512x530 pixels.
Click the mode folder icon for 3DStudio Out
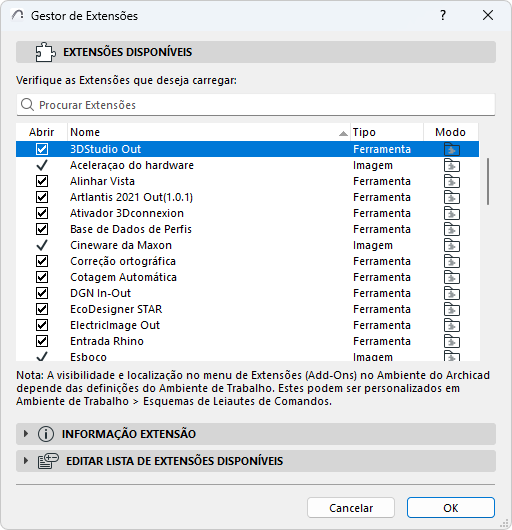click(452, 149)
